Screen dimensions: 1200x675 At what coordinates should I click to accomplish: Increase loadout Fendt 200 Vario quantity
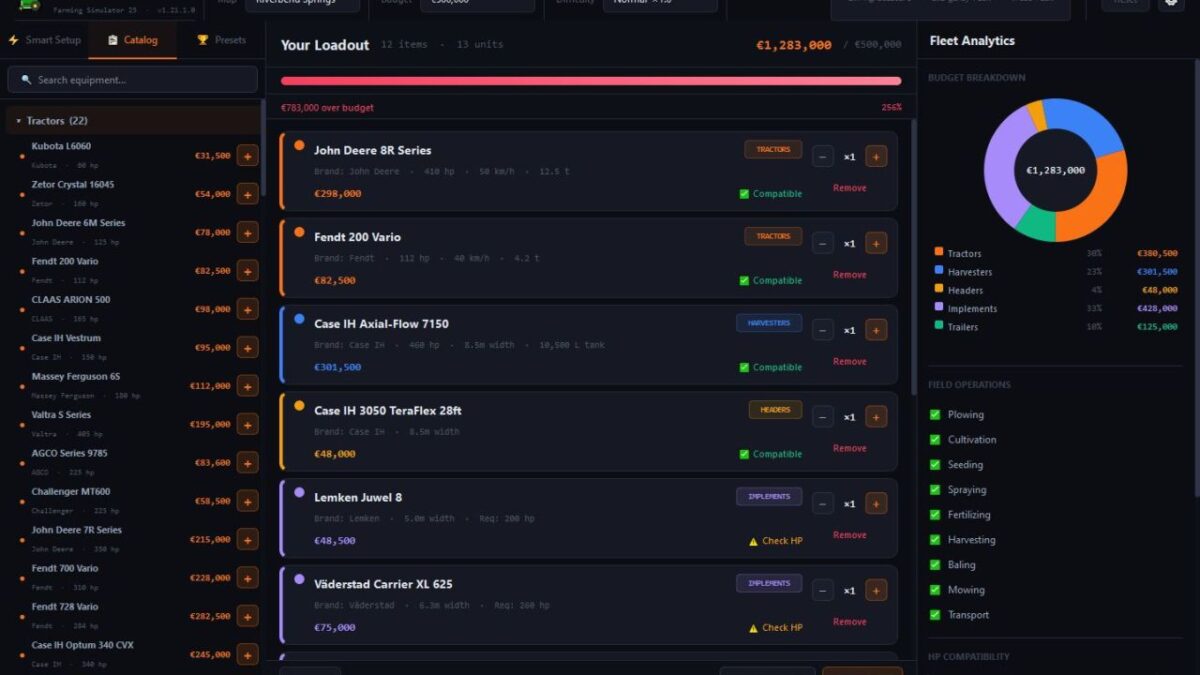pyautogui.click(x=876, y=243)
